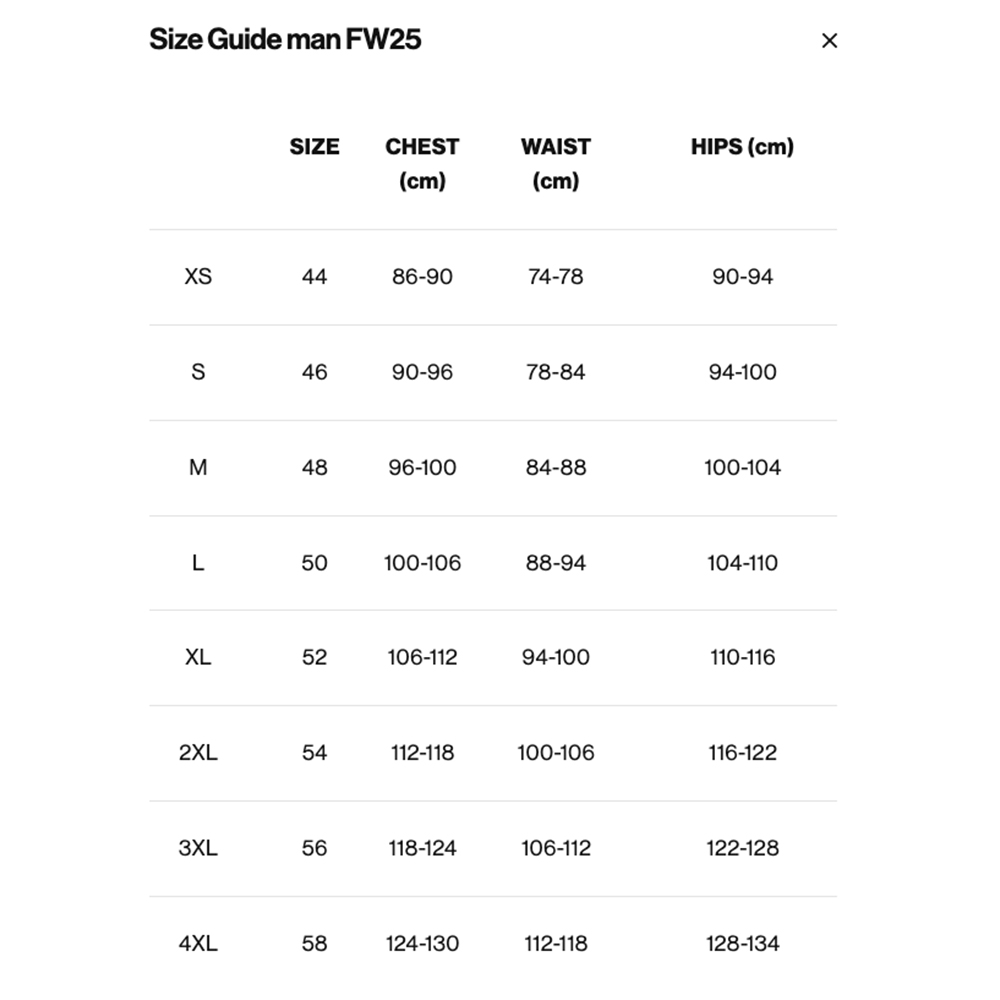Select the 2XL size row label
The image size is (1000, 1000).
[198, 752]
